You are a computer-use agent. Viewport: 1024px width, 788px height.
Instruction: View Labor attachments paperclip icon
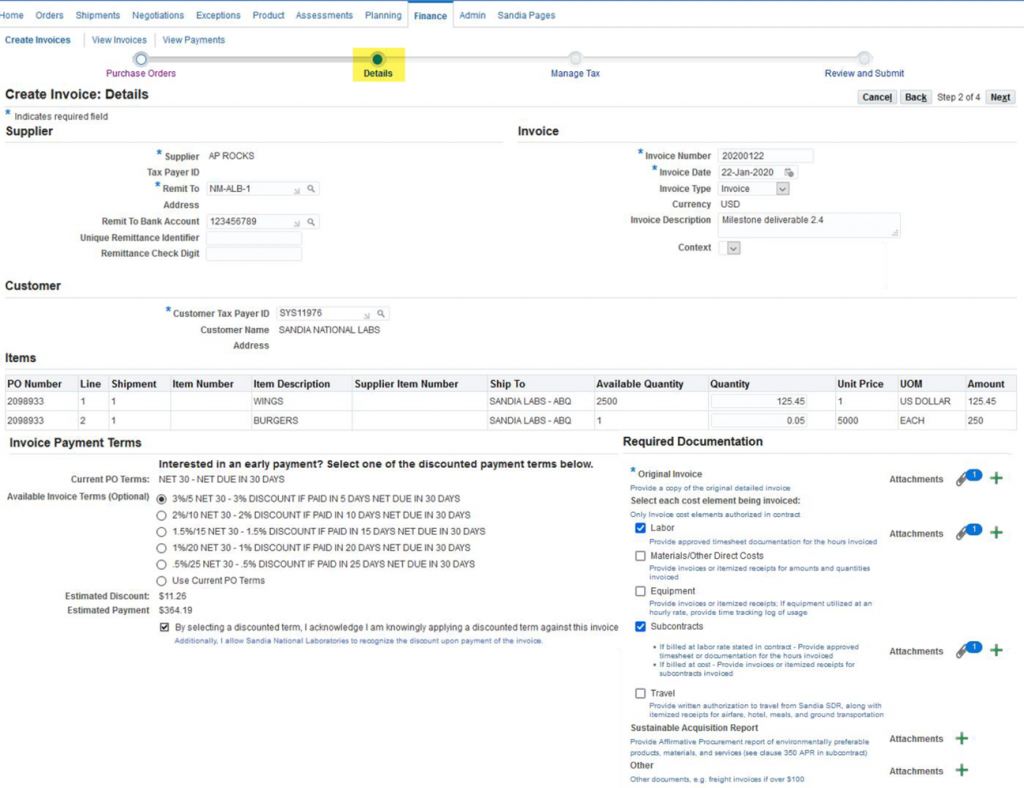[963, 533]
